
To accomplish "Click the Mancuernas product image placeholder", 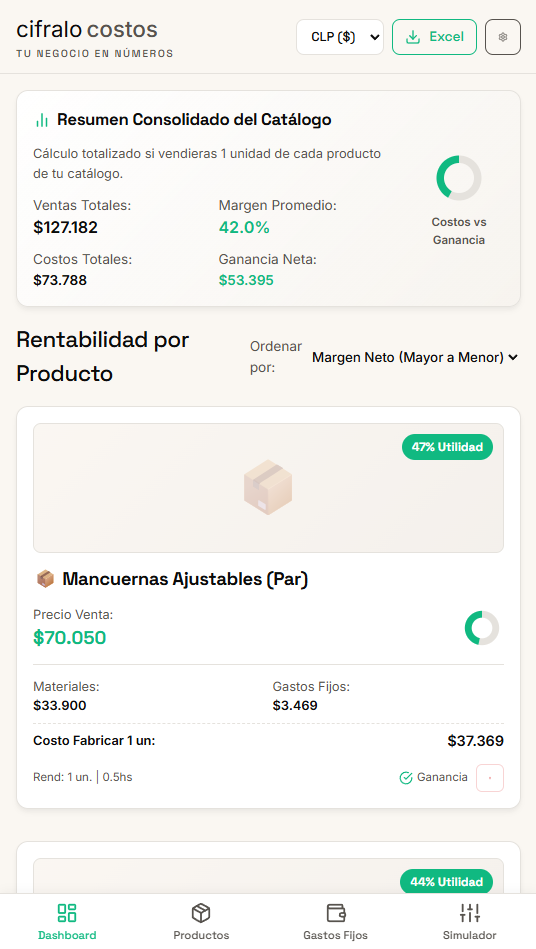I will click(268, 488).
